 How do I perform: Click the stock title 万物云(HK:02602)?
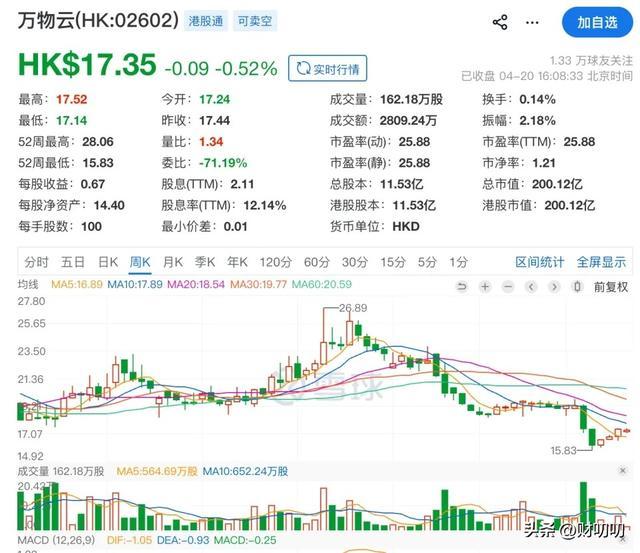[98, 20]
